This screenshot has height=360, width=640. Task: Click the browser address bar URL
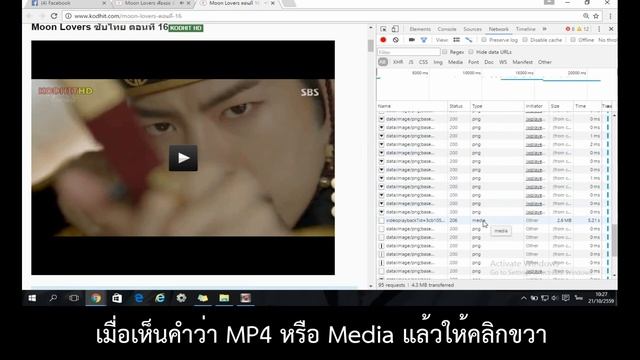(128, 16)
